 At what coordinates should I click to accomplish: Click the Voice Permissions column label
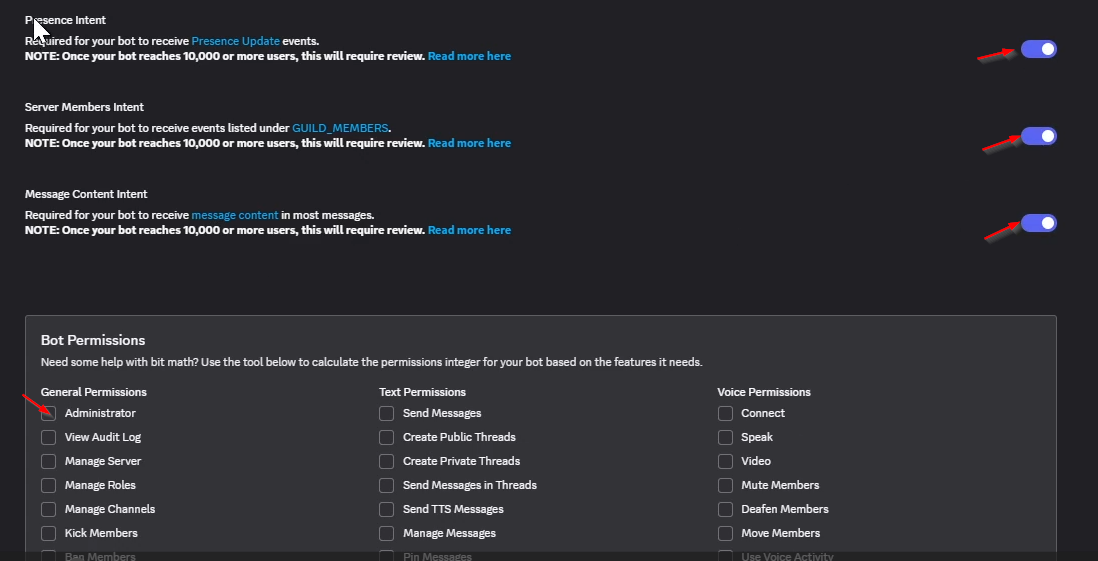[764, 392]
